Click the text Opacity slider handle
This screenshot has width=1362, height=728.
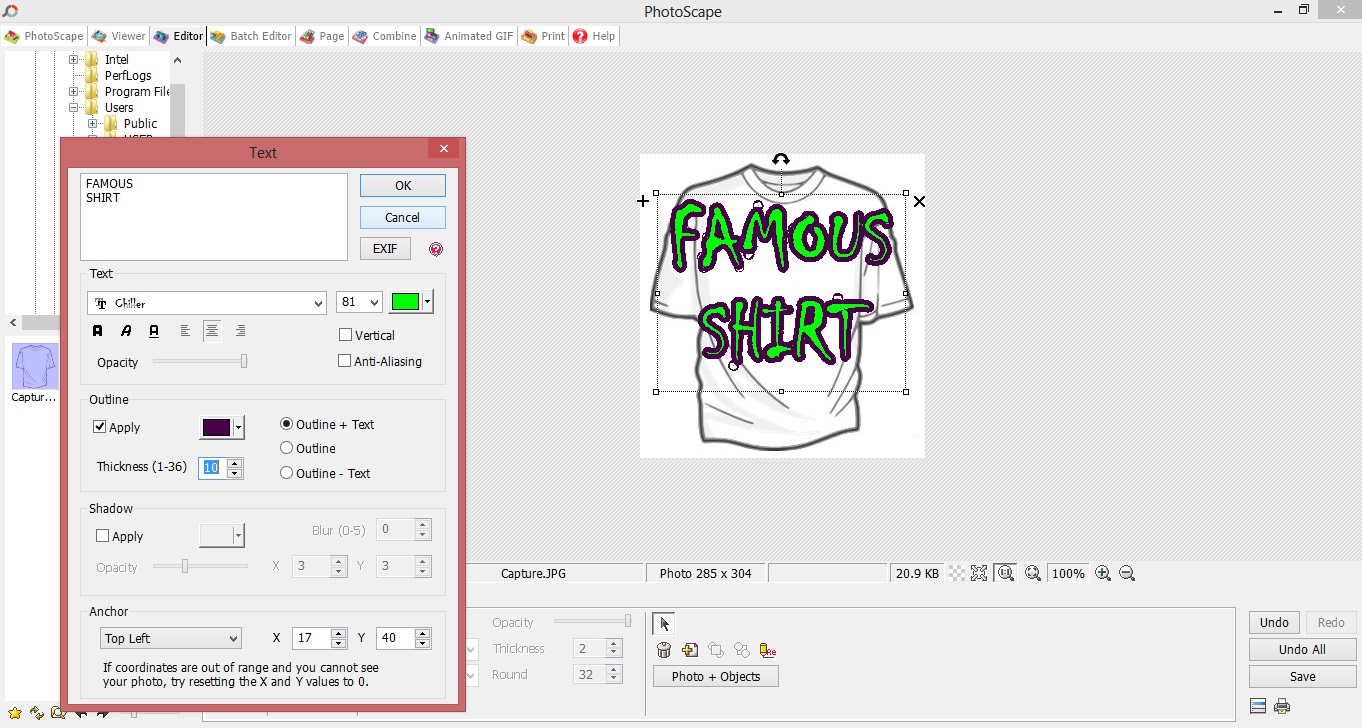coord(244,362)
